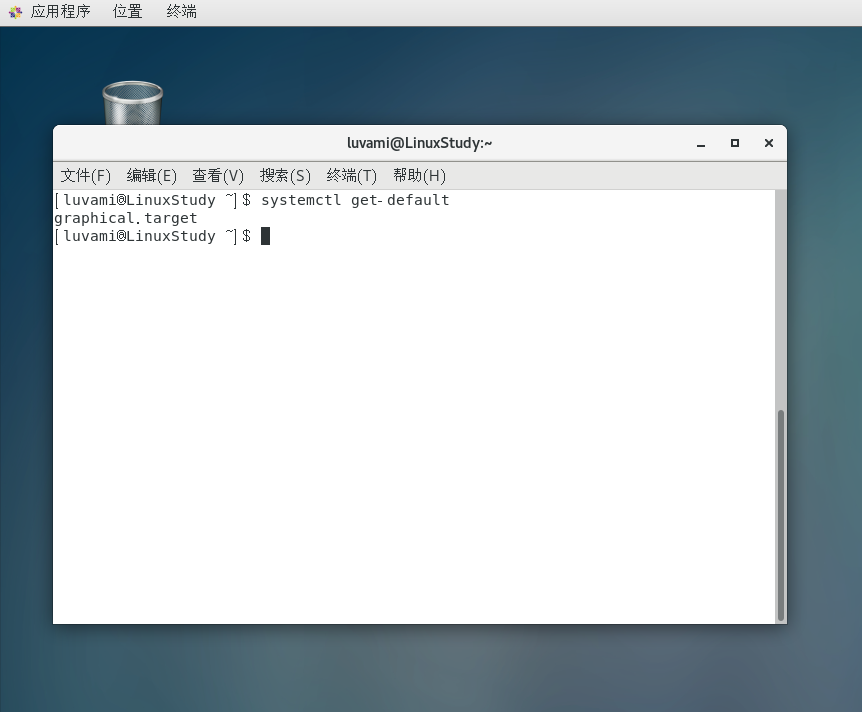862x712 pixels.
Task: Open the 终端(T) menu in the terminal window
Action: coord(351,175)
